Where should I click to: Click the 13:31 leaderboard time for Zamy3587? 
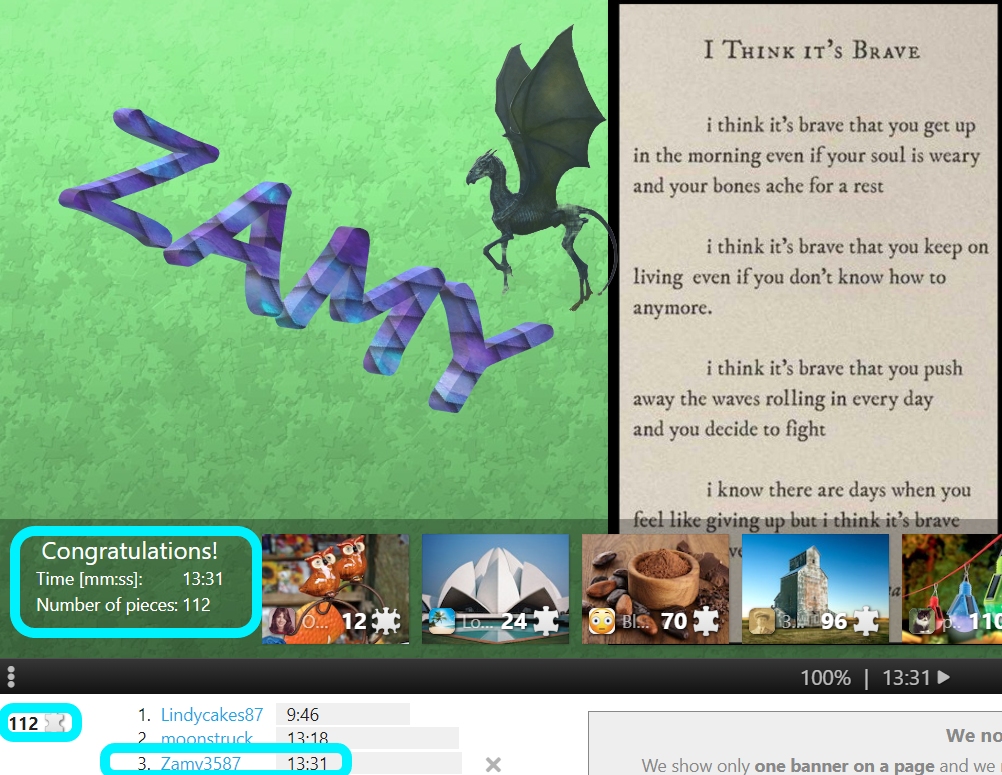pos(307,763)
